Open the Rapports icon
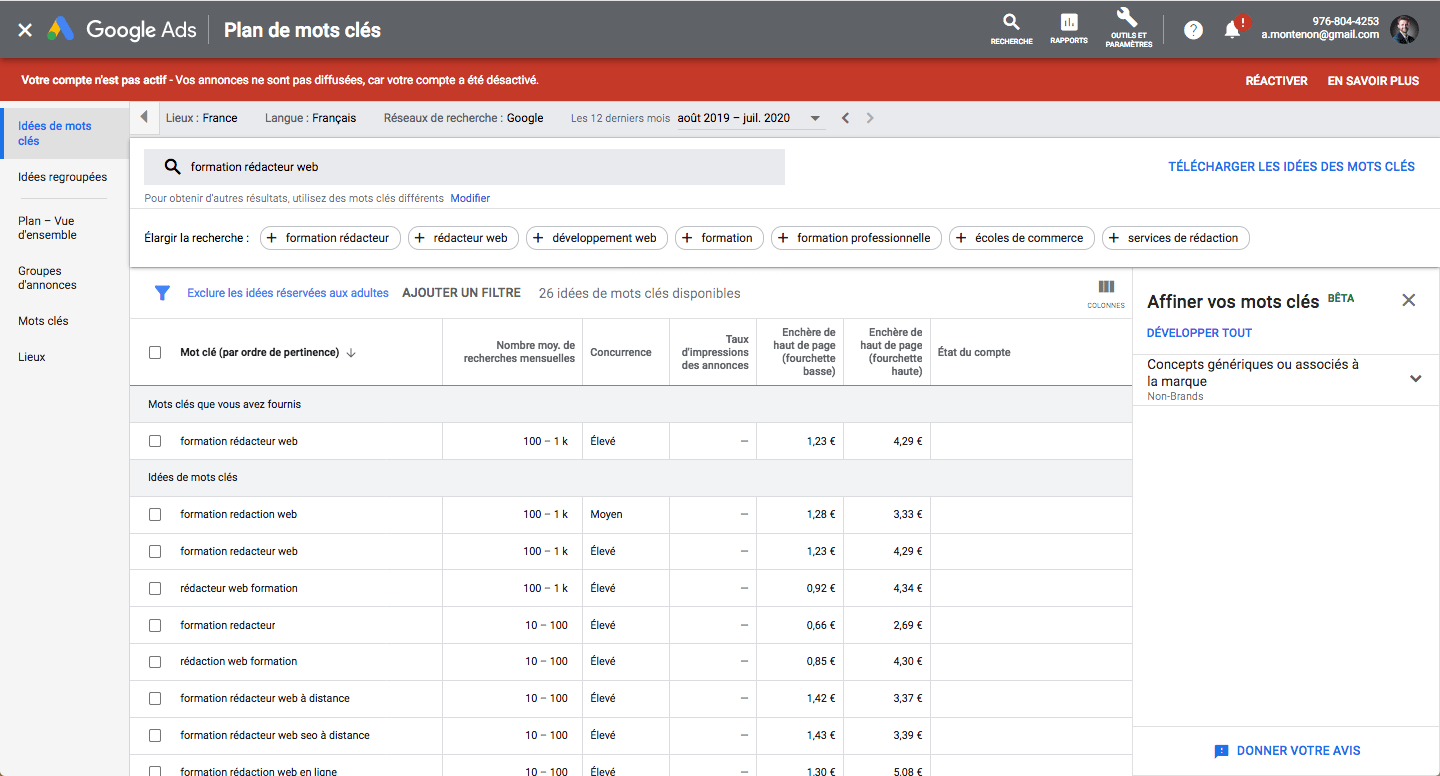1440x776 pixels. [1069, 29]
